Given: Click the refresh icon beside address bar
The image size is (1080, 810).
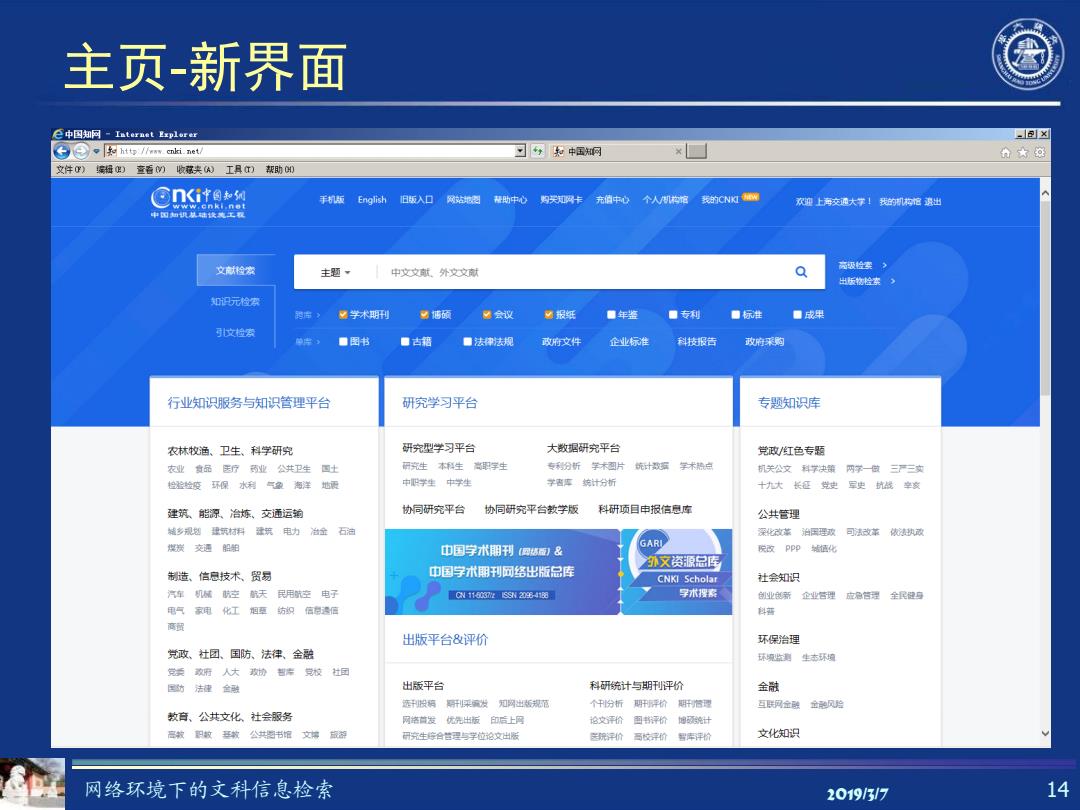Looking at the screenshot, I should point(537,151).
